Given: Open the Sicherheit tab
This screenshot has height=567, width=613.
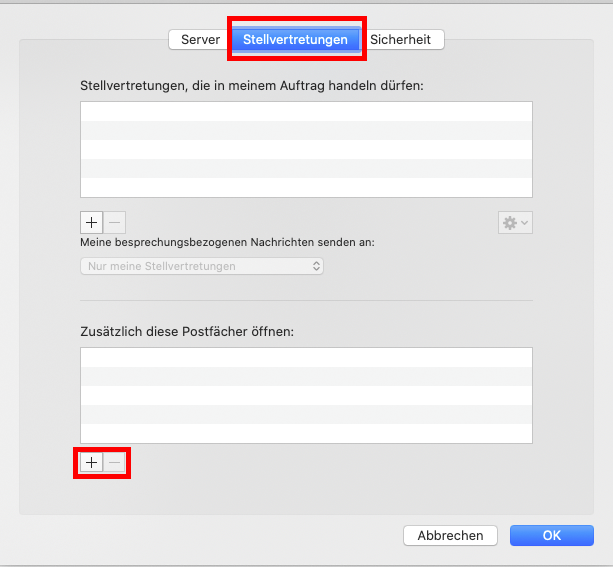Looking at the screenshot, I should coord(400,40).
